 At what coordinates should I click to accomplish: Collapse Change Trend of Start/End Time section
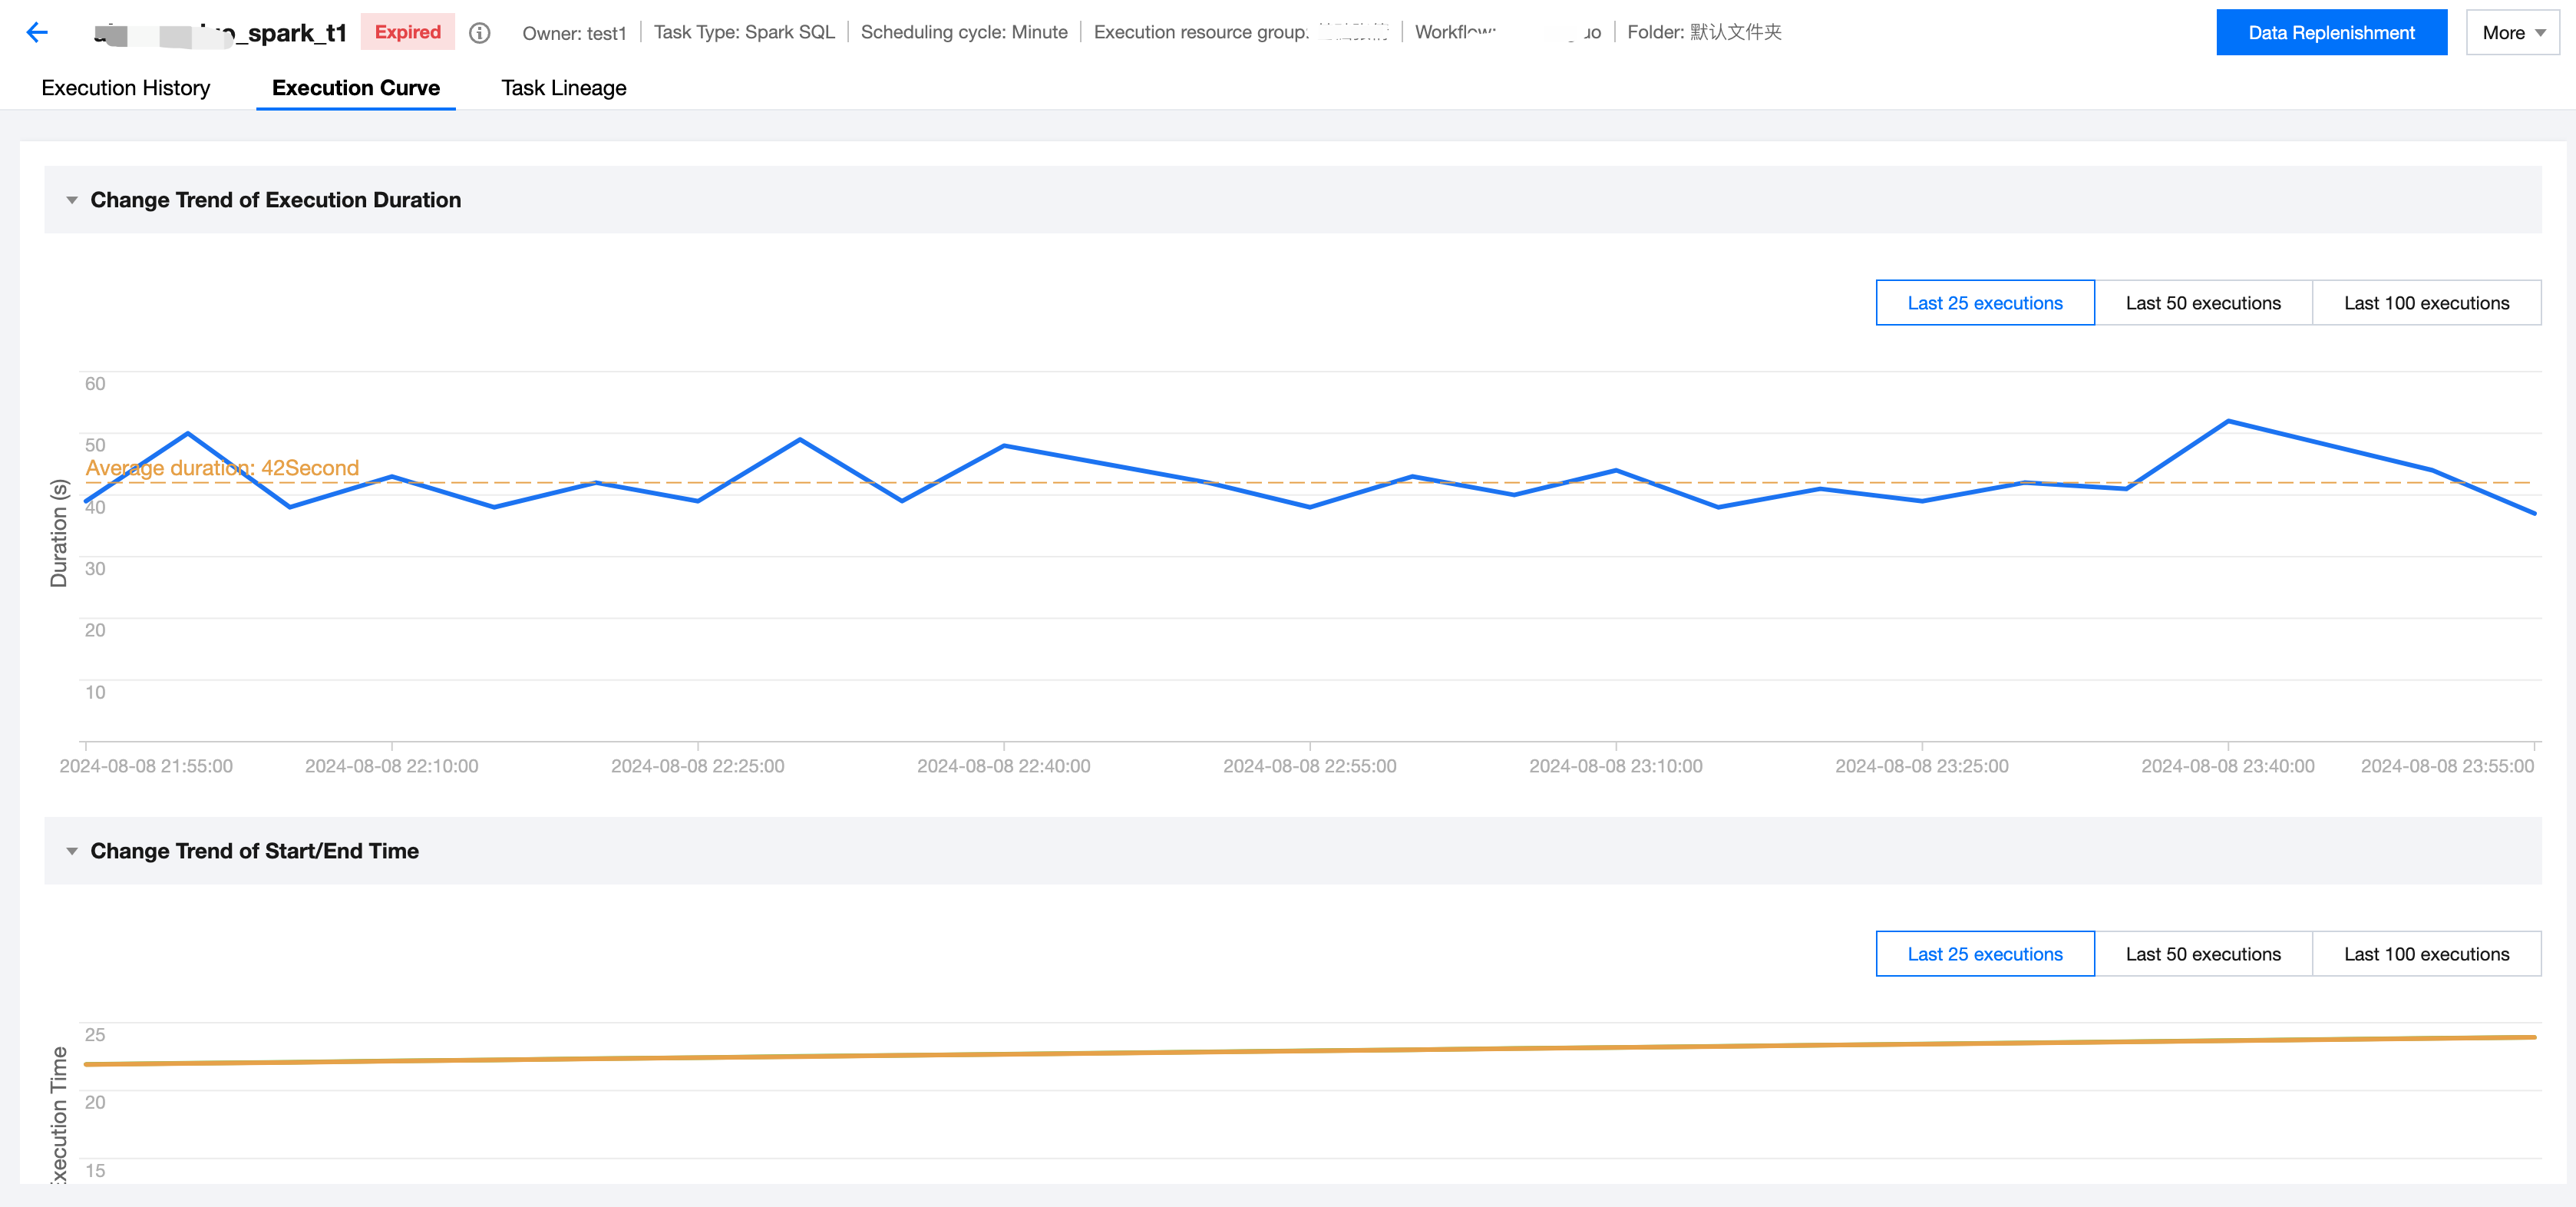(72, 851)
